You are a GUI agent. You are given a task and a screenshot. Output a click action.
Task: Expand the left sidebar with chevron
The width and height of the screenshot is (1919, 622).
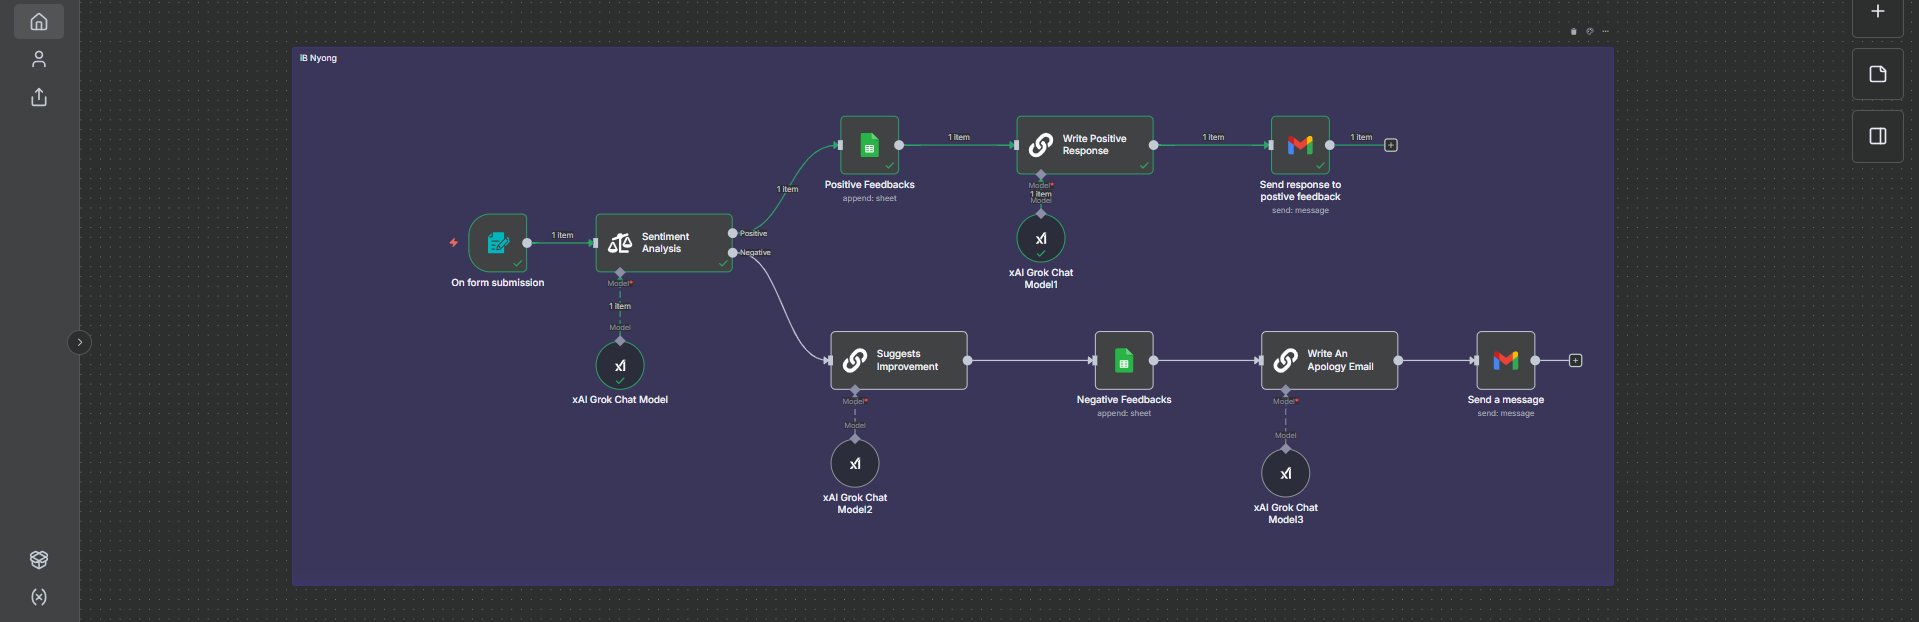pyautogui.click(x=80, y=343)
